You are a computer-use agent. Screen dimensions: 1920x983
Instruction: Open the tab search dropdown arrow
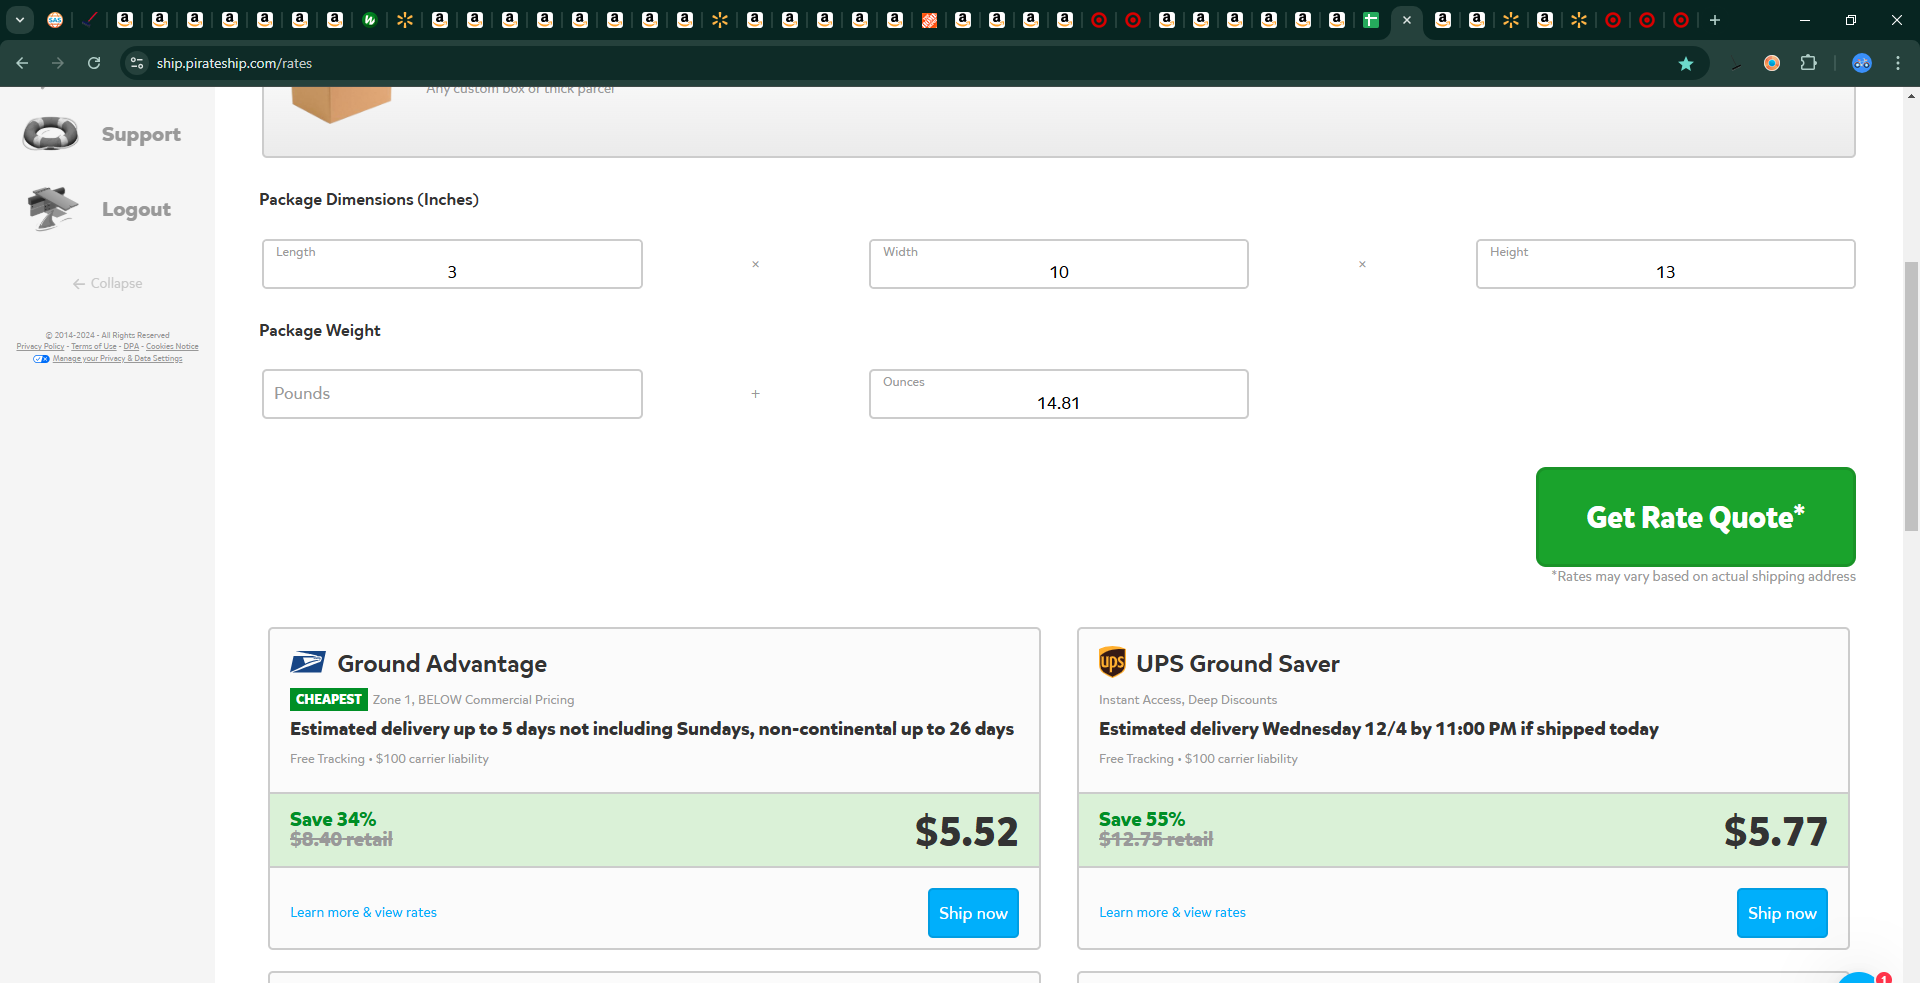[x=20, y=20]
